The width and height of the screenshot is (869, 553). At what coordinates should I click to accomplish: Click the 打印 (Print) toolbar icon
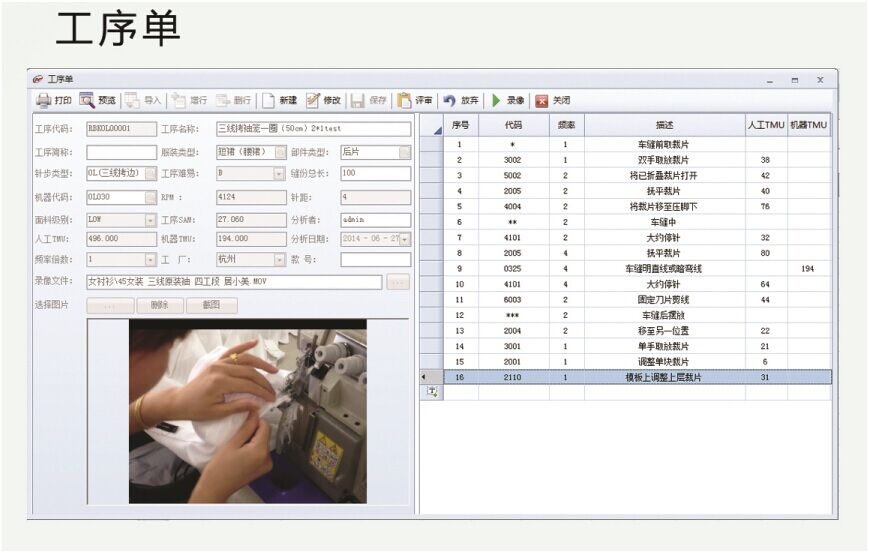44,101
